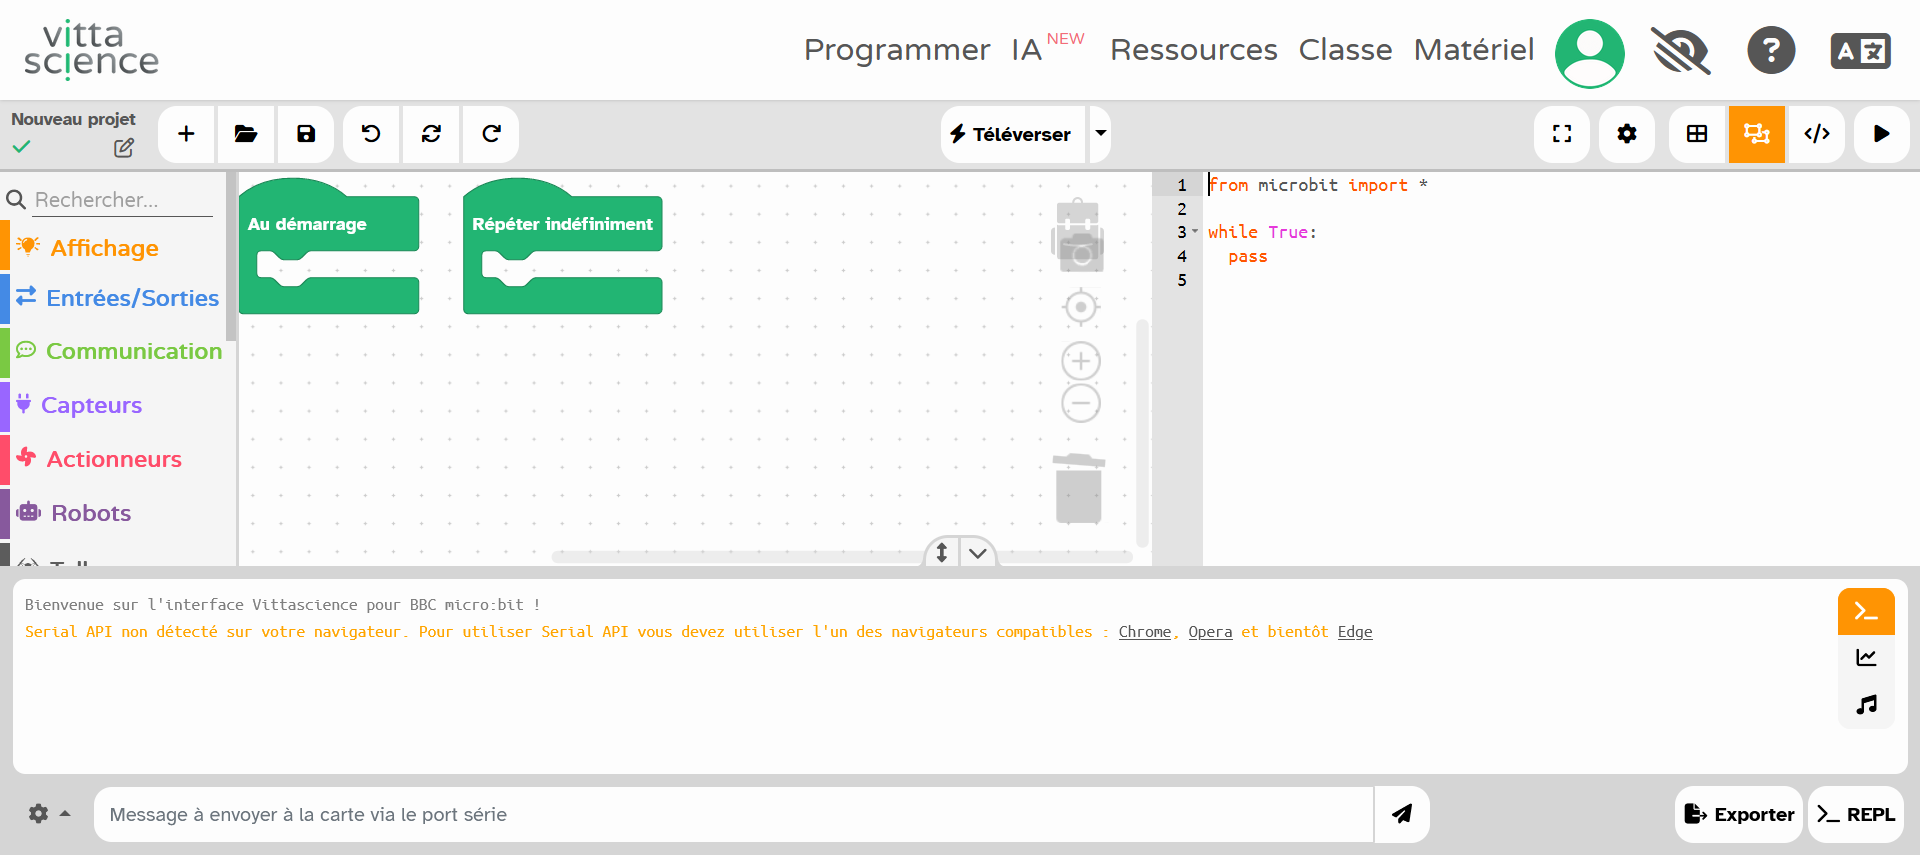Enter fullscreen mode with the expand icon

point(1562,134)
